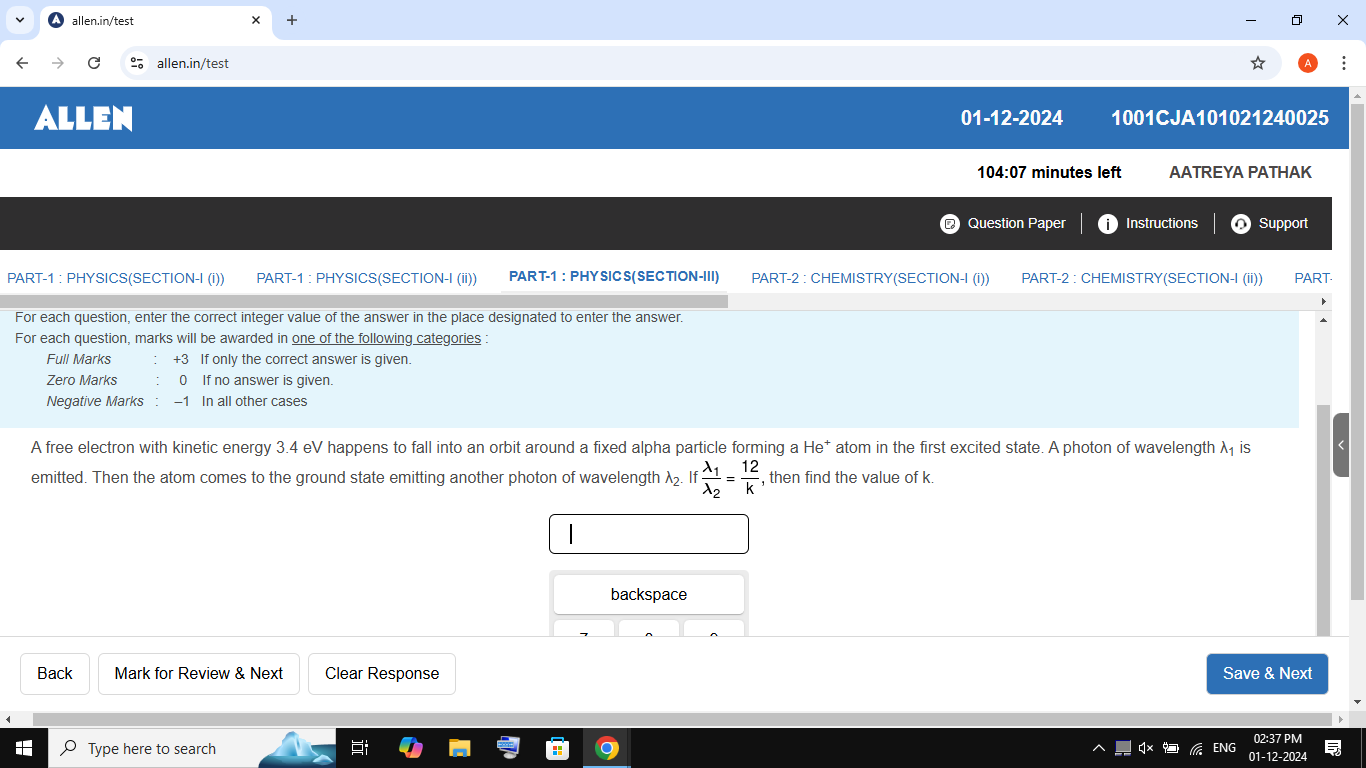Open the Wi-Fi network tray icon

coord(1195,748)
